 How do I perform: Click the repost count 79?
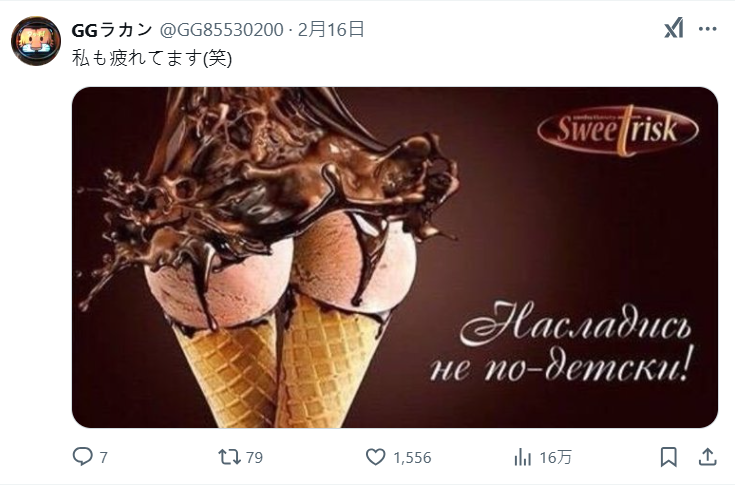[254, 457]
